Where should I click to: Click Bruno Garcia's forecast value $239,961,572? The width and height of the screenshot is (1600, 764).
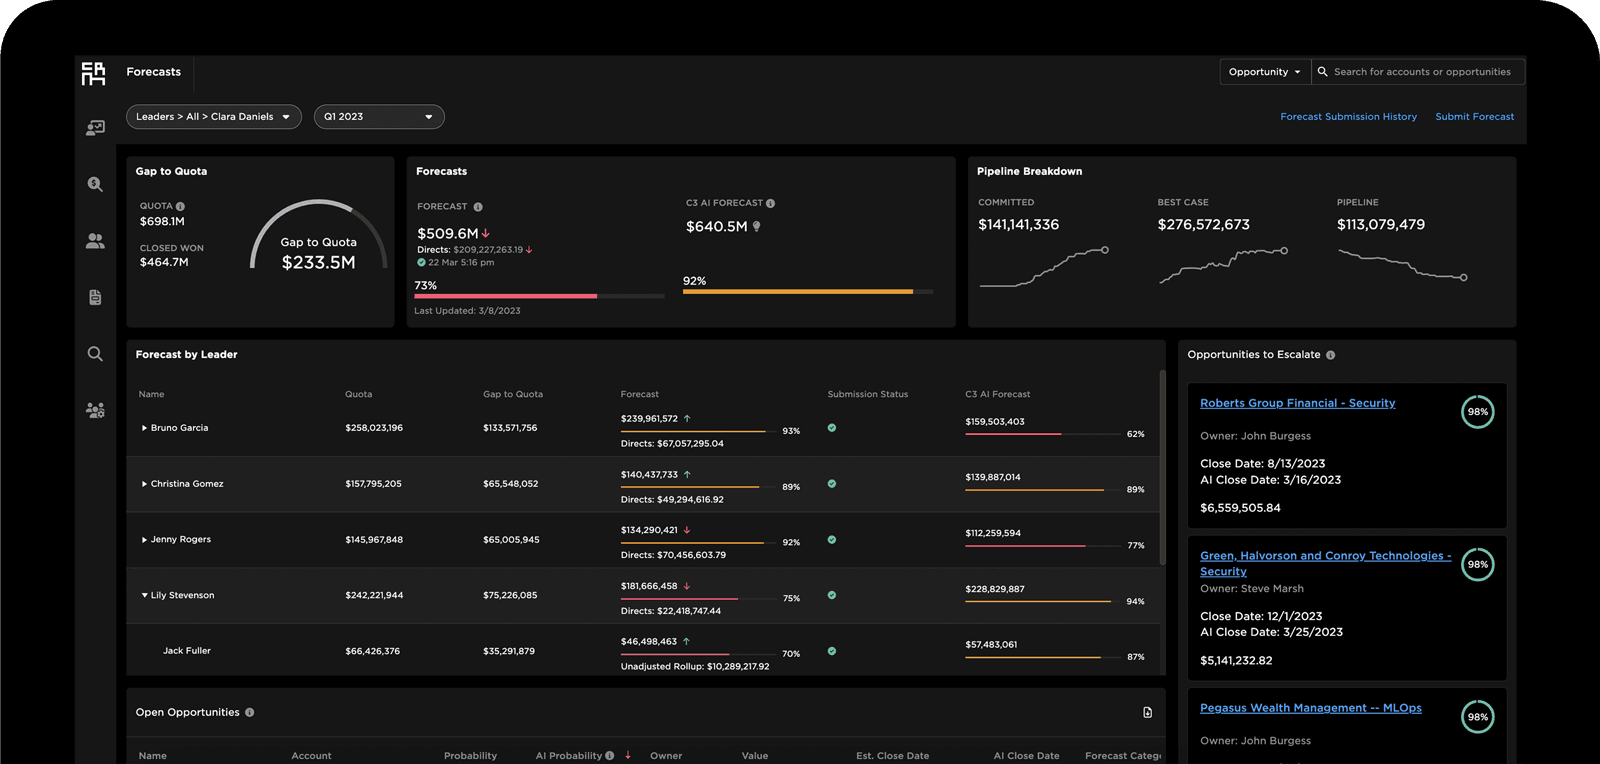coord(649,419)
